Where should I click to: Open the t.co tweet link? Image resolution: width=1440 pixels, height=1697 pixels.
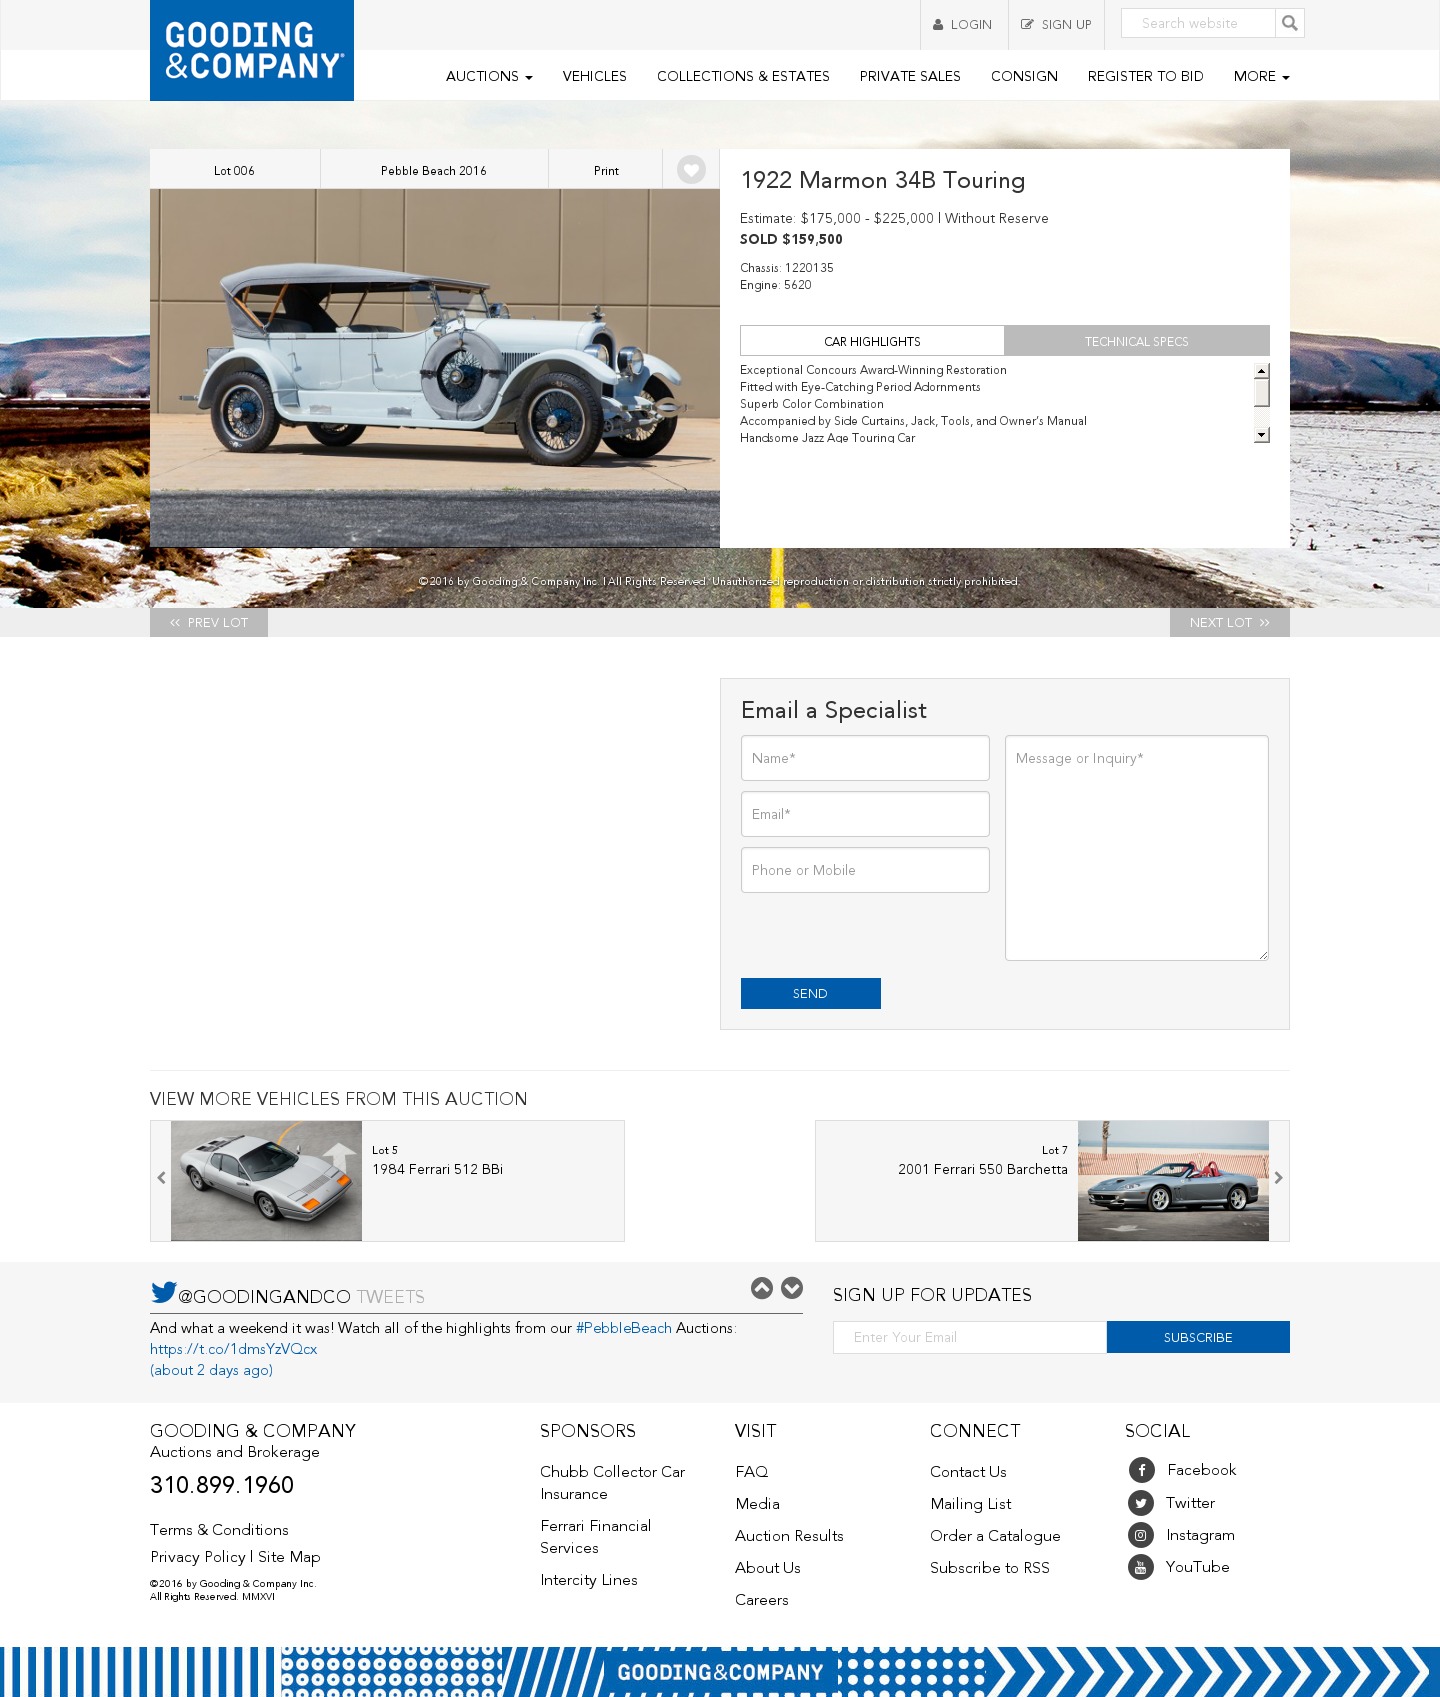click(x=234, y=1349)
